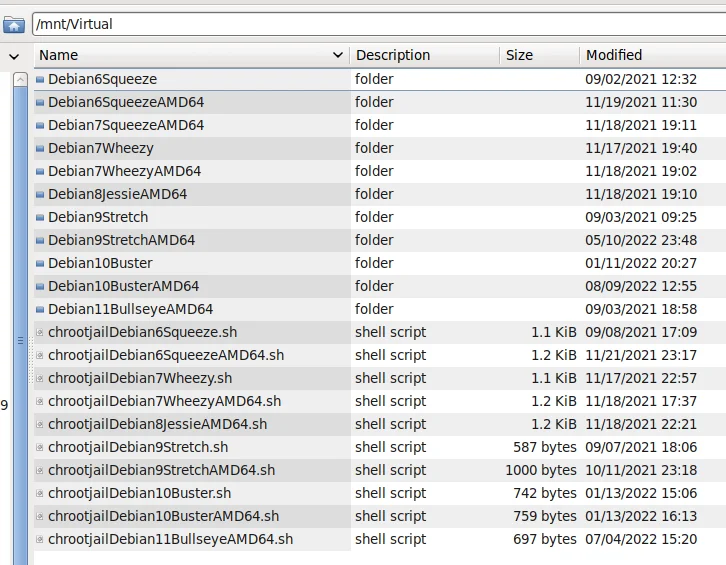Image resolution: width=726 pixels, height=565 pixels.
Task: Select the Debian7Wheezy folder name
Action: coord(101,148)
